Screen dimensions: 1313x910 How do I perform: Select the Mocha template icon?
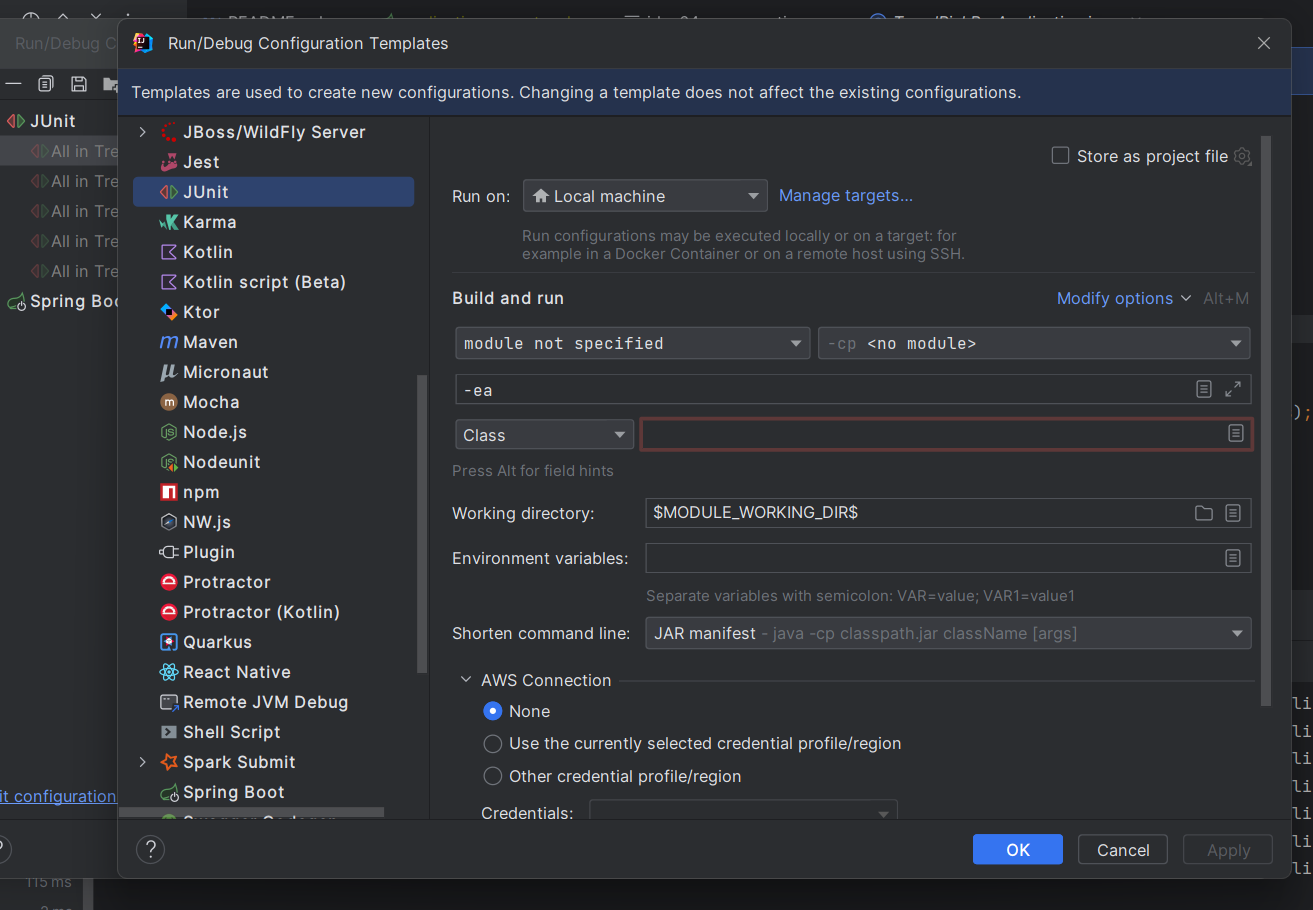click(x=168, y=402)
